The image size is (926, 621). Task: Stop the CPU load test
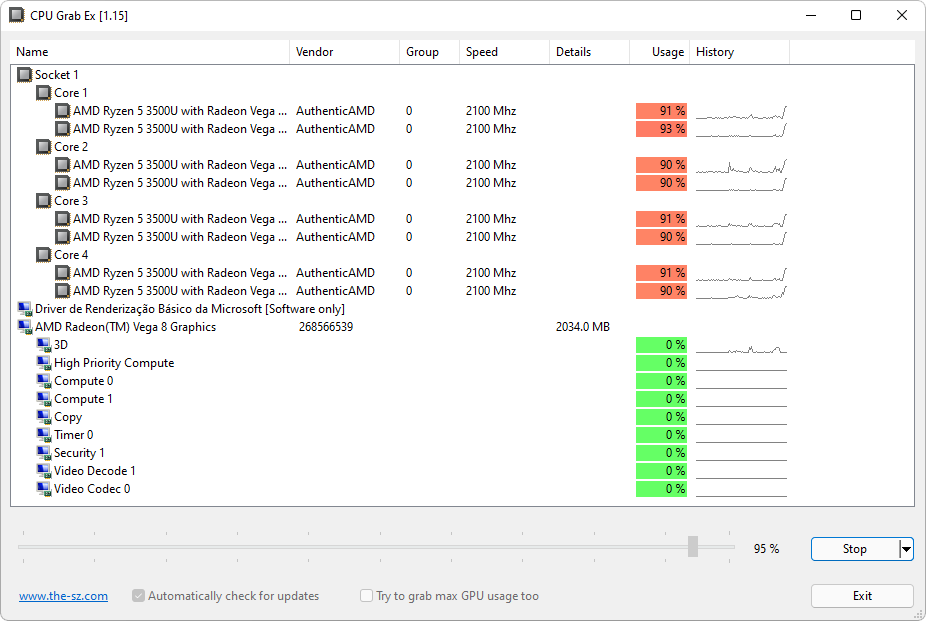[x=855, y=549]
